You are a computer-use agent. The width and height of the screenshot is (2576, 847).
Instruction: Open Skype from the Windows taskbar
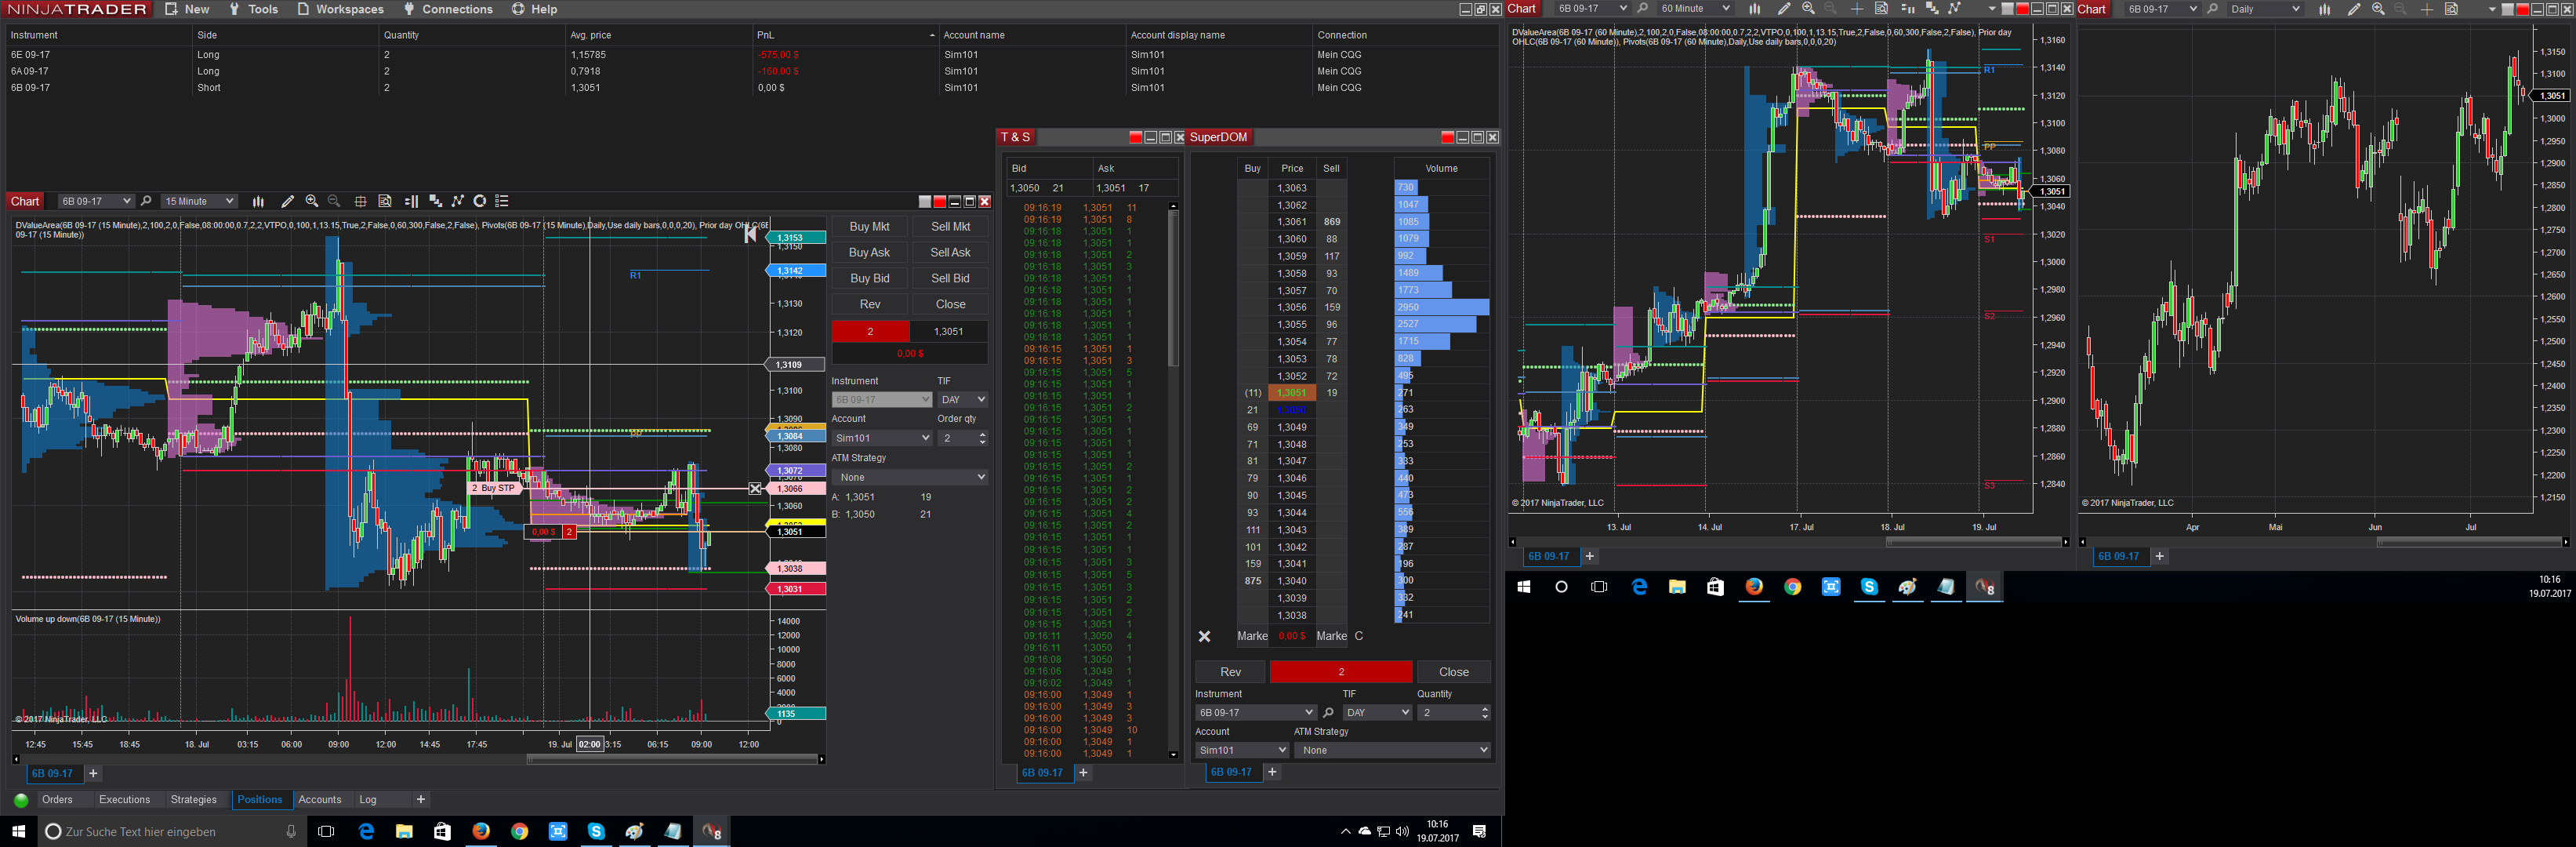coord(596,831)
